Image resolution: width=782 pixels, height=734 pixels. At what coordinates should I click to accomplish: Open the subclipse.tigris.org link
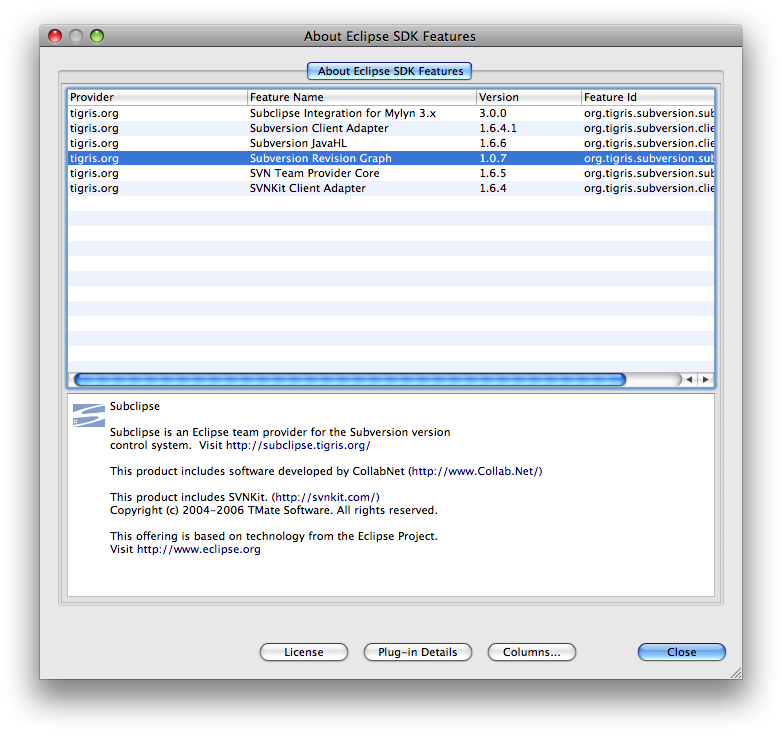click(x=298, y=445)
